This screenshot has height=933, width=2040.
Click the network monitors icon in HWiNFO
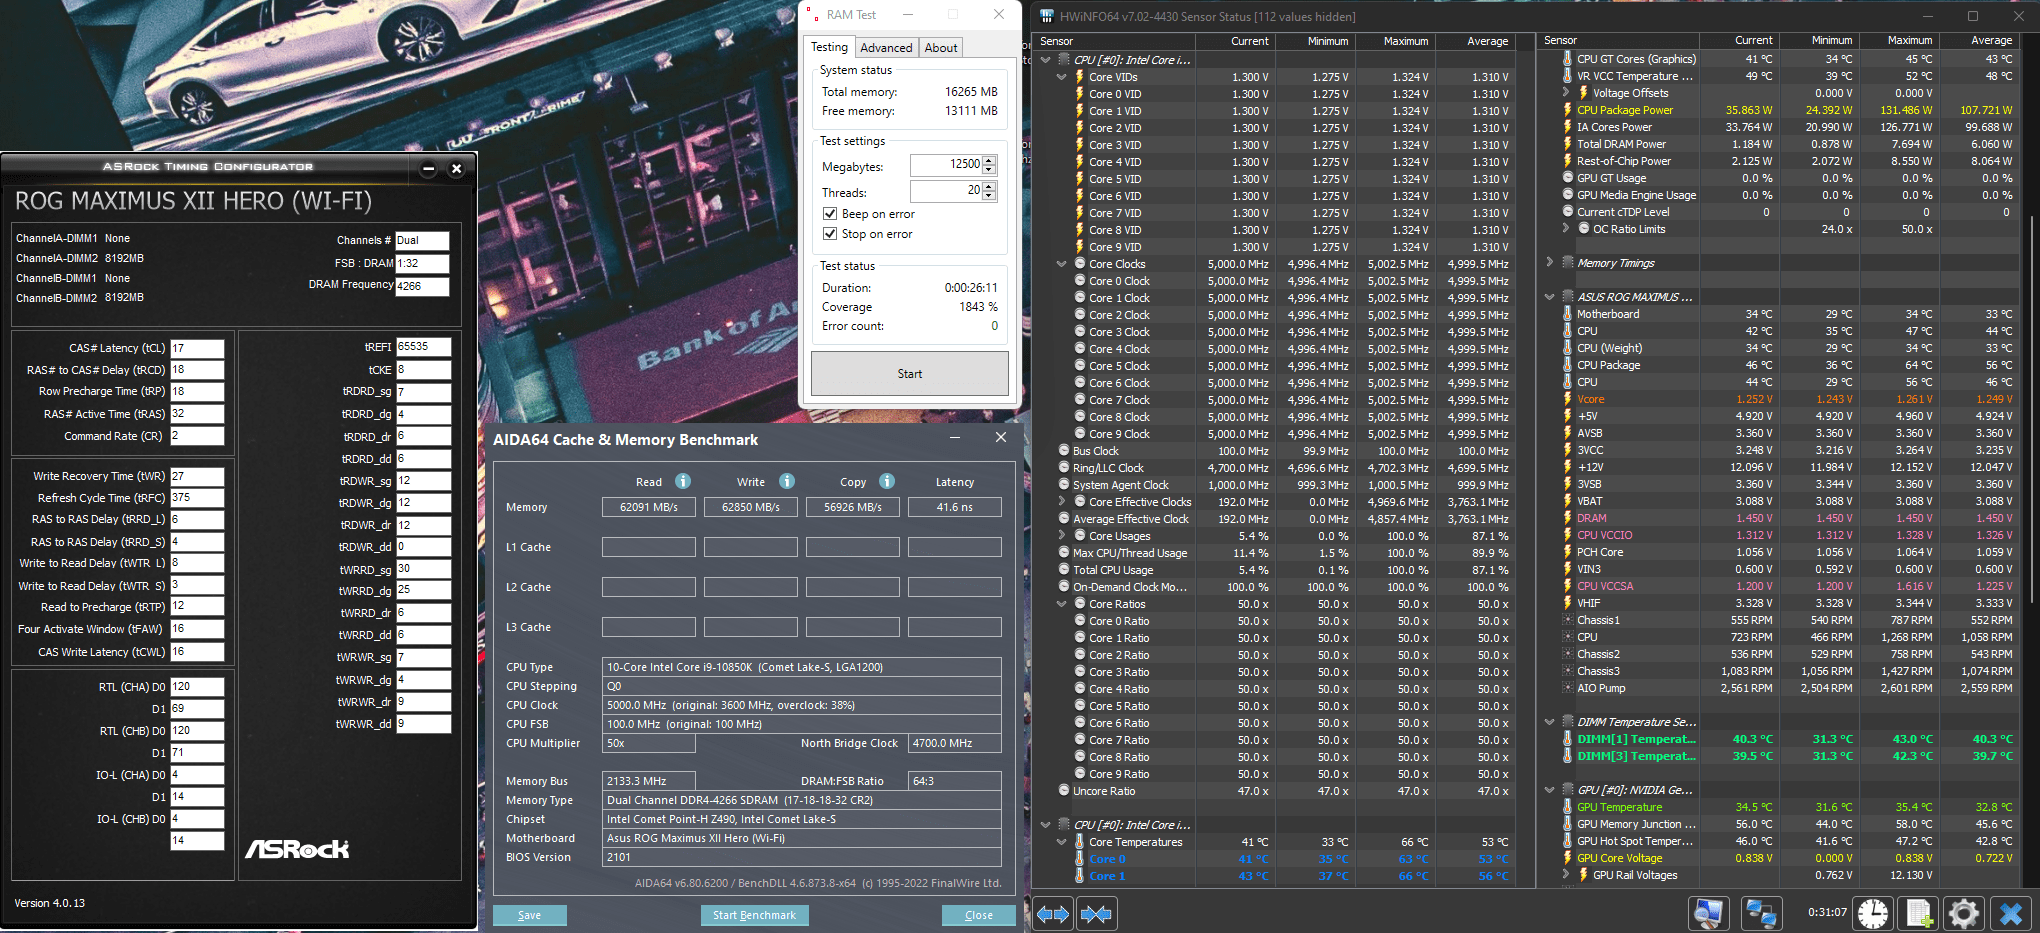[x=1759, y=913]
